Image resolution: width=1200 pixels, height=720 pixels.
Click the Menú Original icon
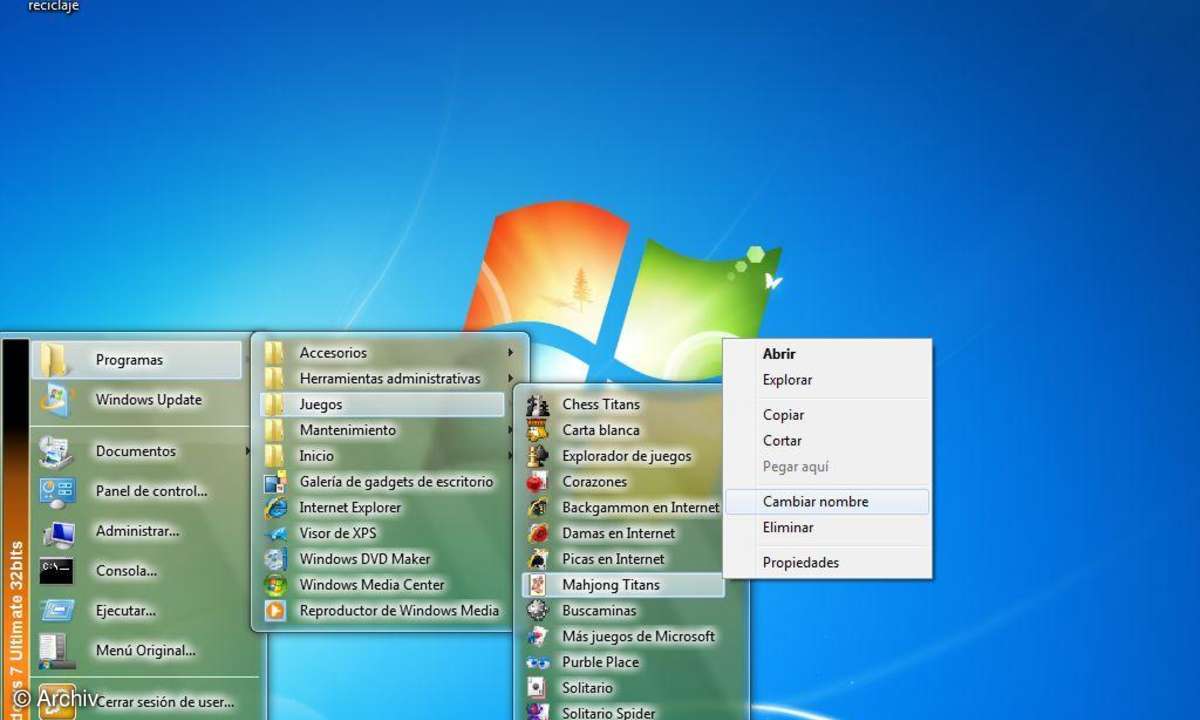point(56,651)
